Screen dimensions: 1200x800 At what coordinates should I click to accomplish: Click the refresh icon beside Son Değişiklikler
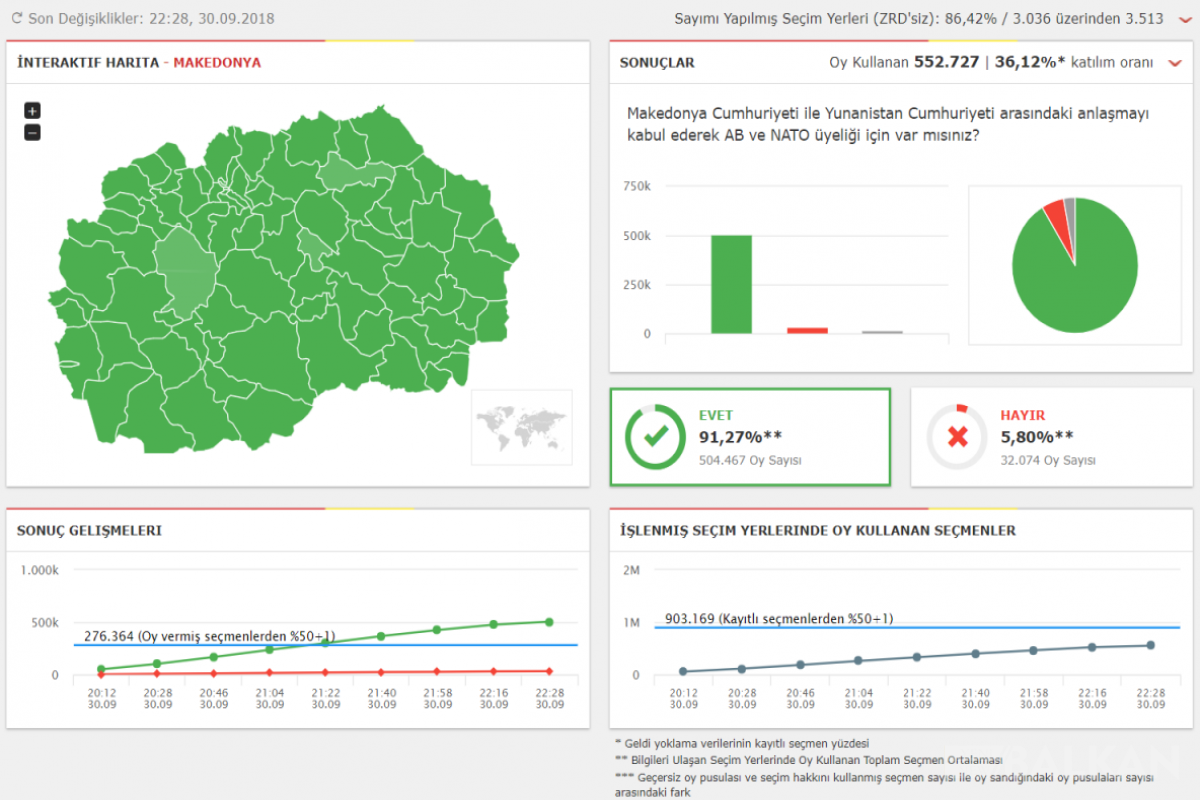pos(17,18)
